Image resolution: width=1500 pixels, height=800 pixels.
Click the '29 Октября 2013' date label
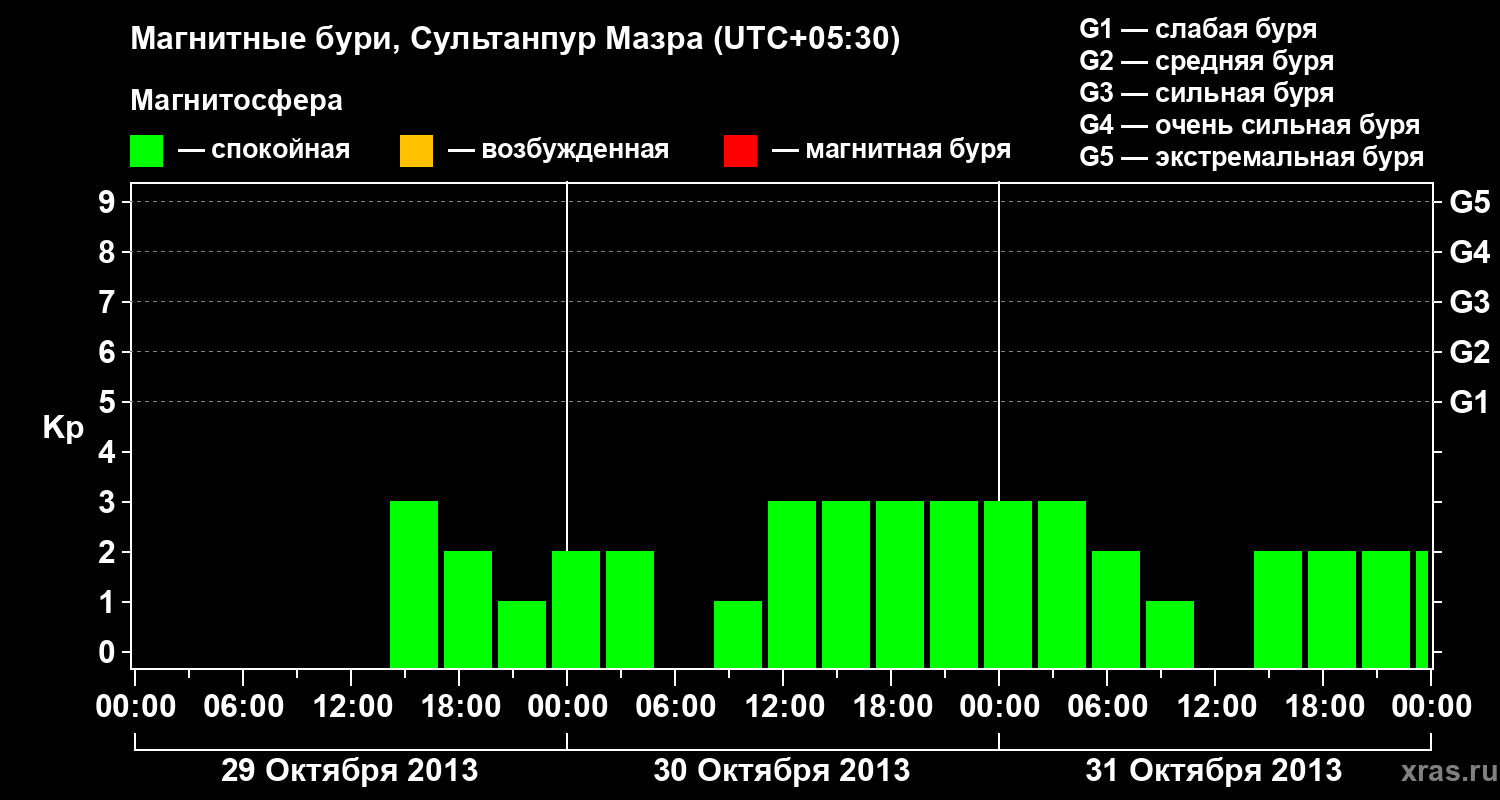349,771
